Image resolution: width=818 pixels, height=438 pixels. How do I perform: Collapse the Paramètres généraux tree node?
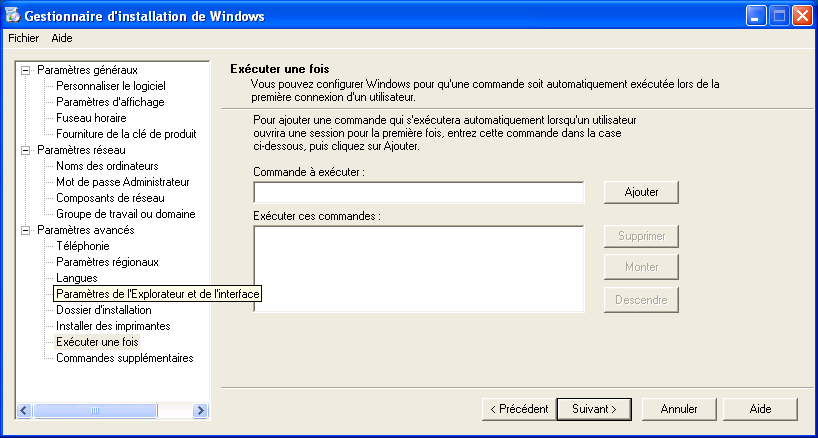click(25, 70)
